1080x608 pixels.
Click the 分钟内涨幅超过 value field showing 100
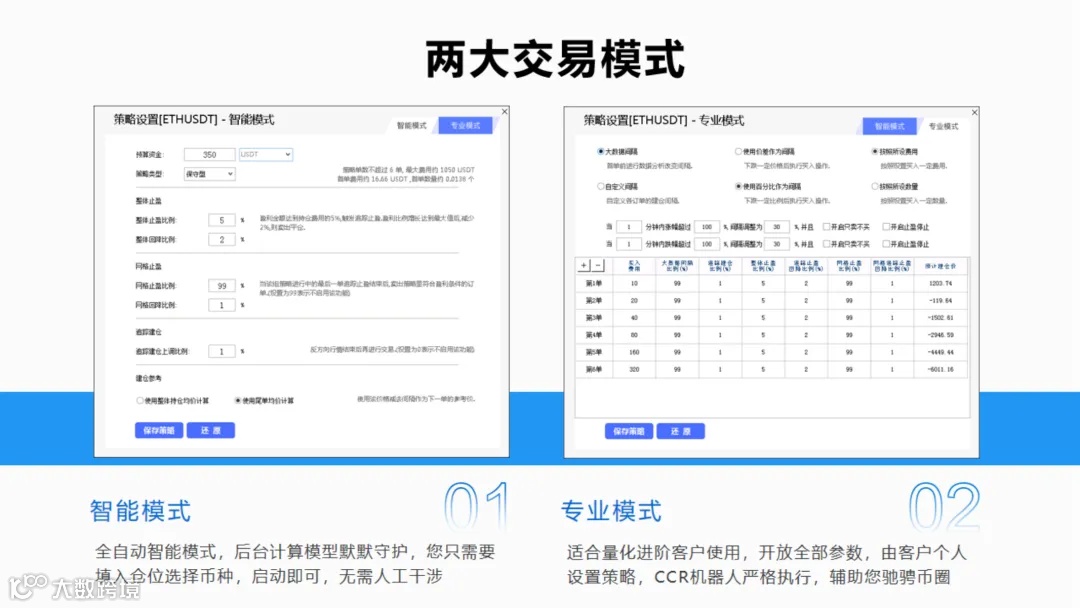tap(705, 225)
